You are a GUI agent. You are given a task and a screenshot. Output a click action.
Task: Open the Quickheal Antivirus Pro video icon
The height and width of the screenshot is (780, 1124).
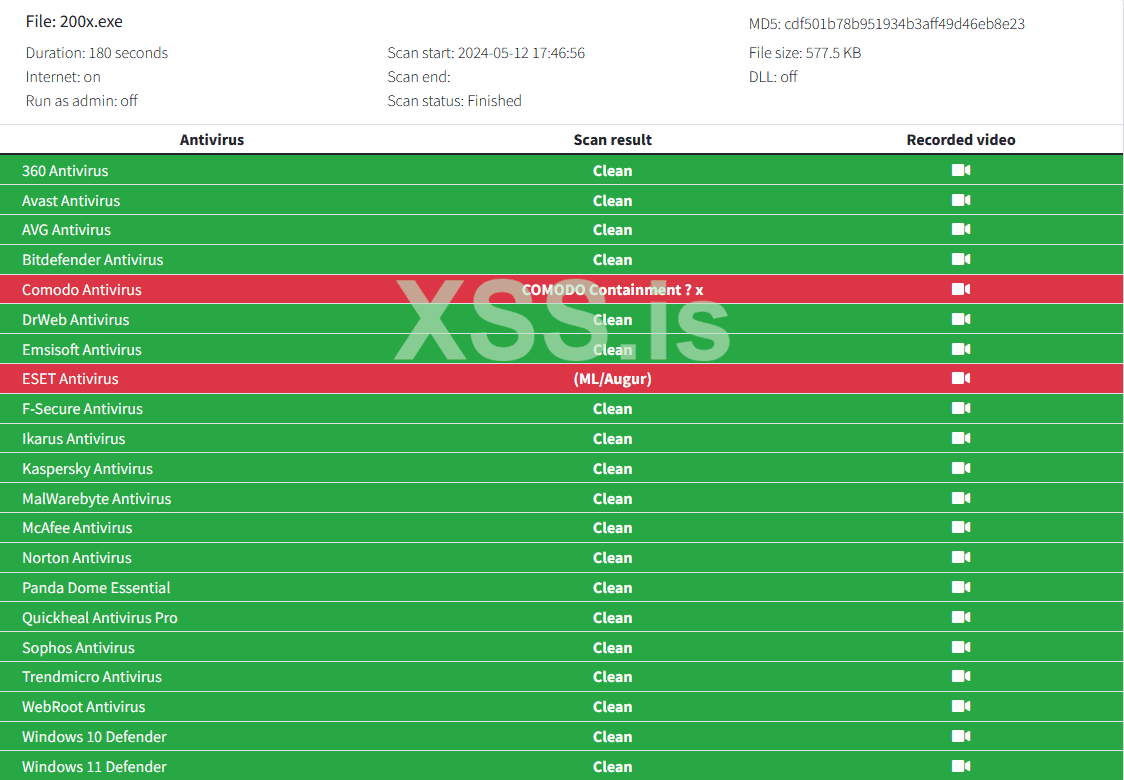pos(961,617)
